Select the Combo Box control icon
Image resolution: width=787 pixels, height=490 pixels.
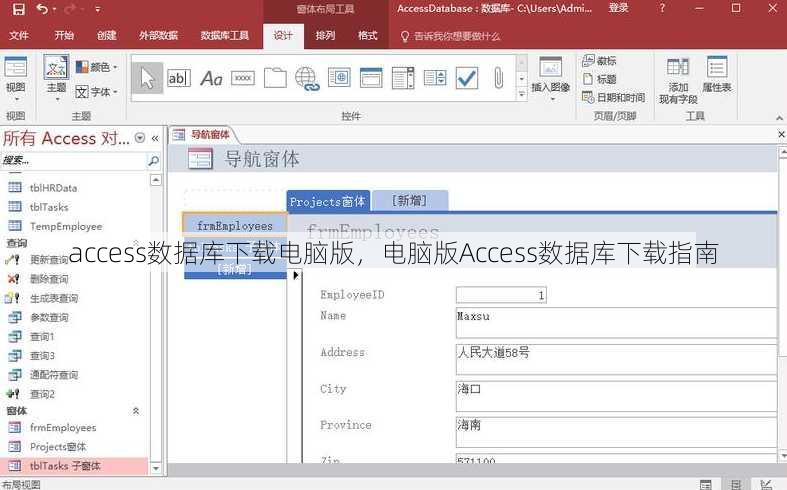pyautogui.click(x=435, y=78)
